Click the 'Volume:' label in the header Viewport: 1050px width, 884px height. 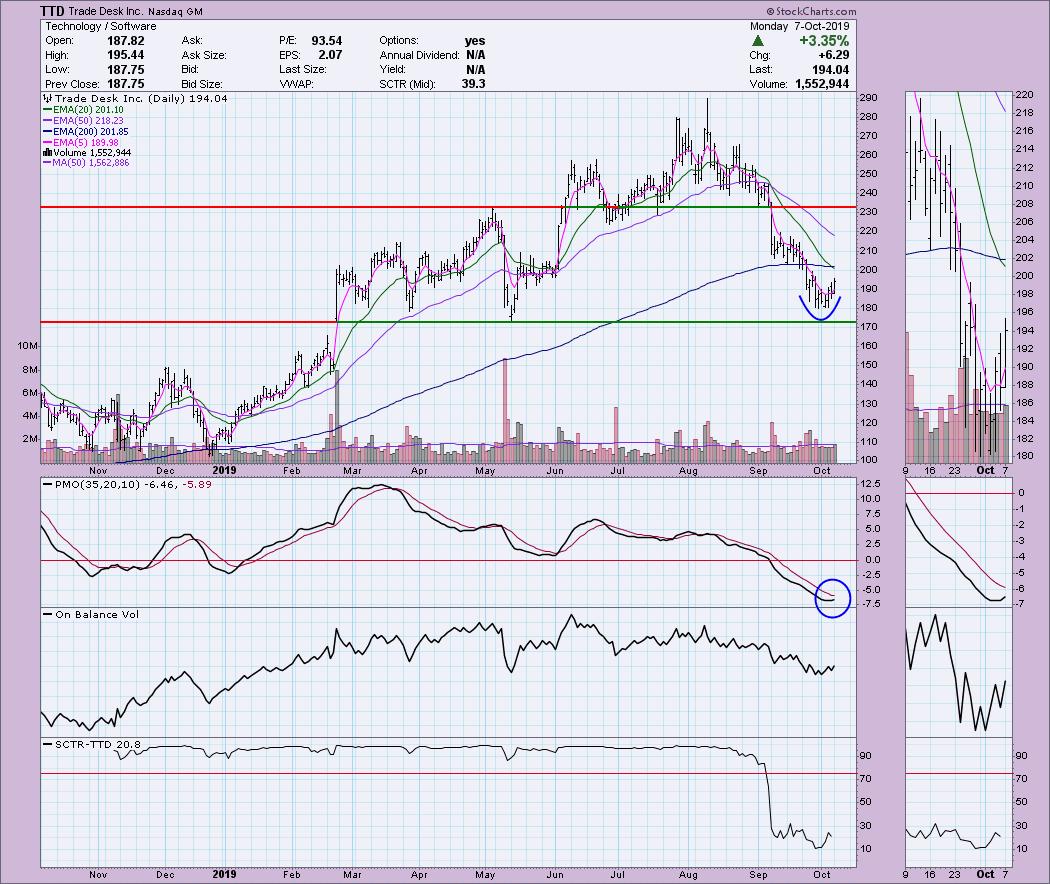coord(769,84)
